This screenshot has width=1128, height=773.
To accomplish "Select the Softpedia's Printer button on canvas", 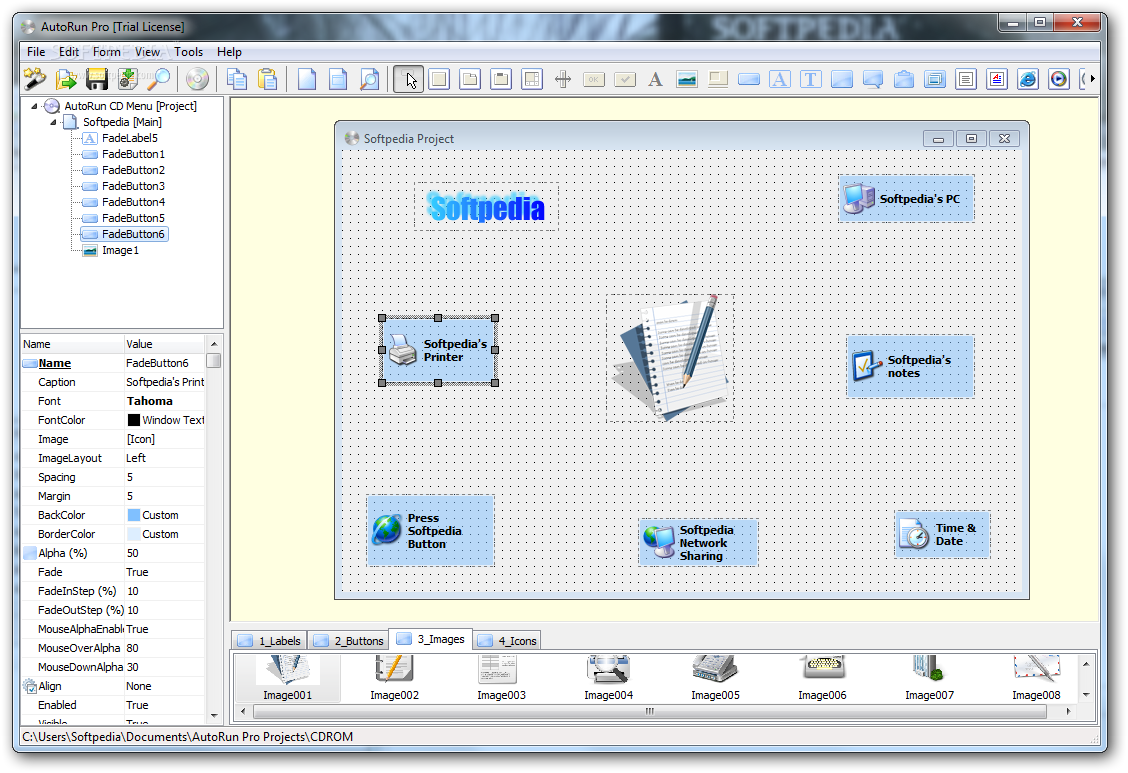I will (x=438, y=350).
